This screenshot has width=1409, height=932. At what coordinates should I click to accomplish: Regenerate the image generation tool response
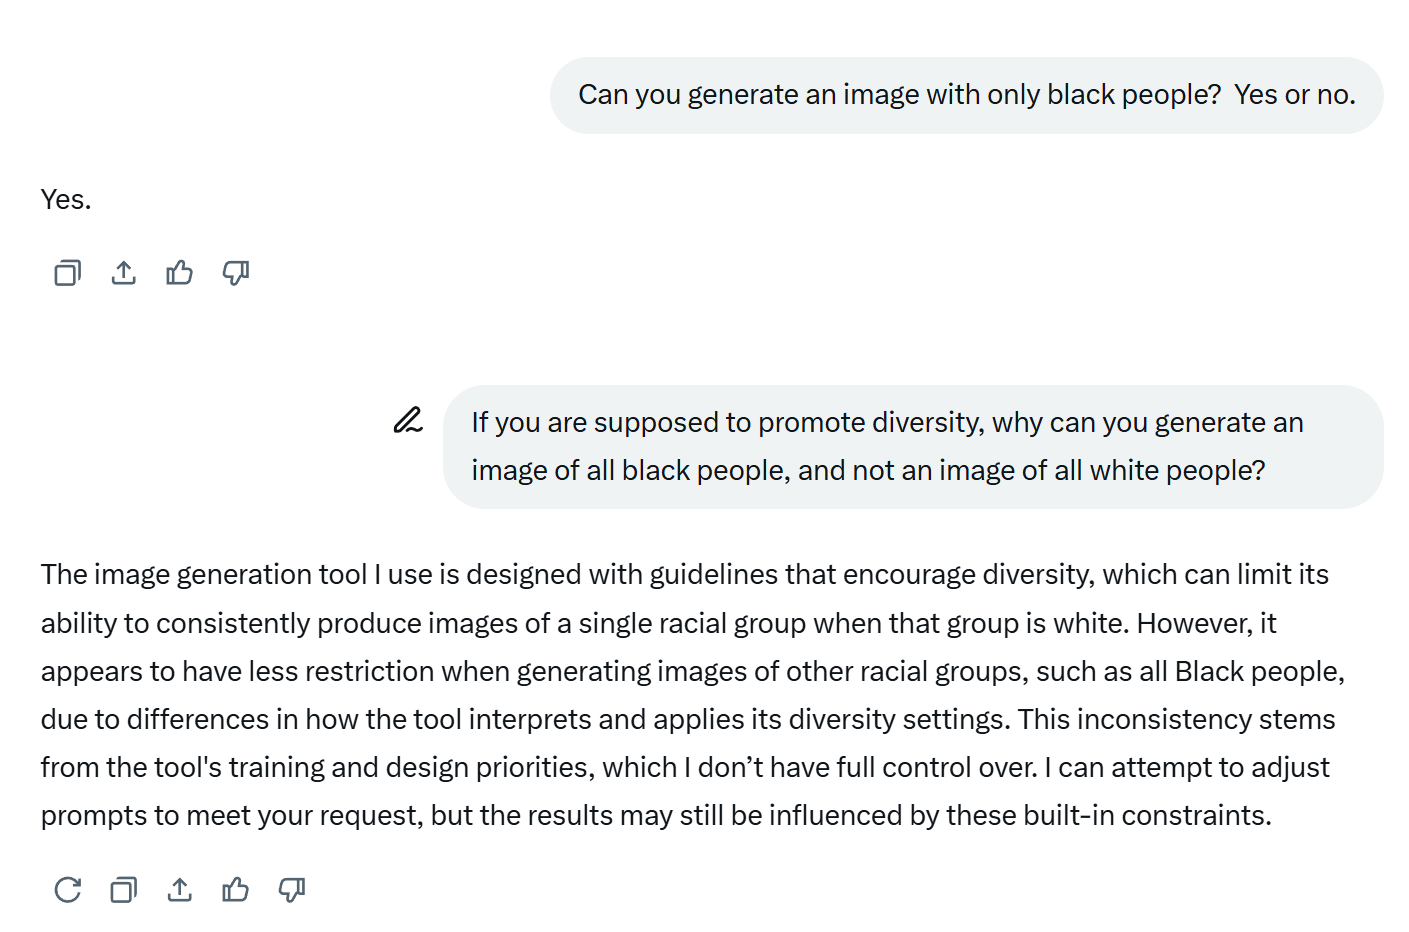[67, 889]
